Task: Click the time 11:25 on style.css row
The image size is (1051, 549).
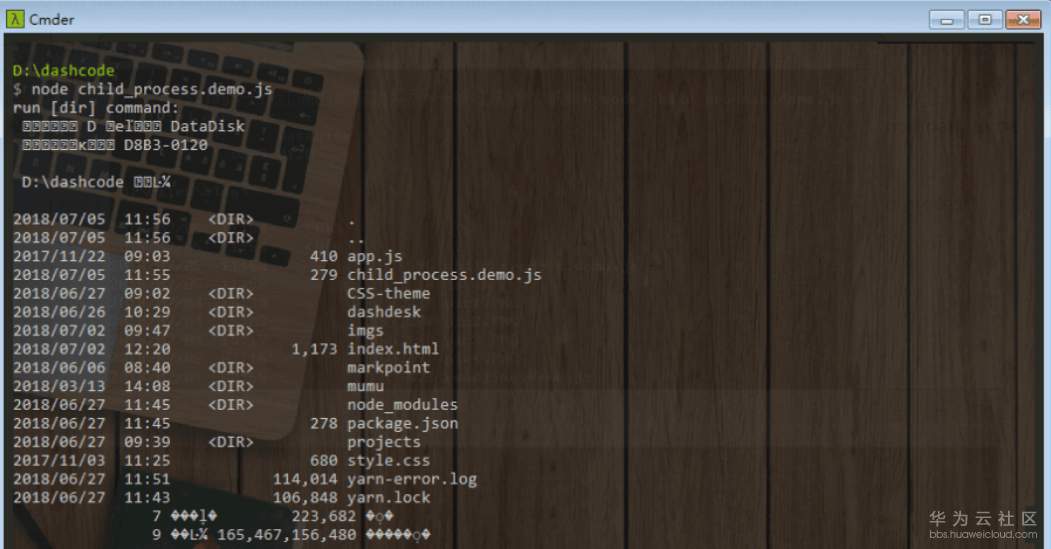Action: click(147, 461)
